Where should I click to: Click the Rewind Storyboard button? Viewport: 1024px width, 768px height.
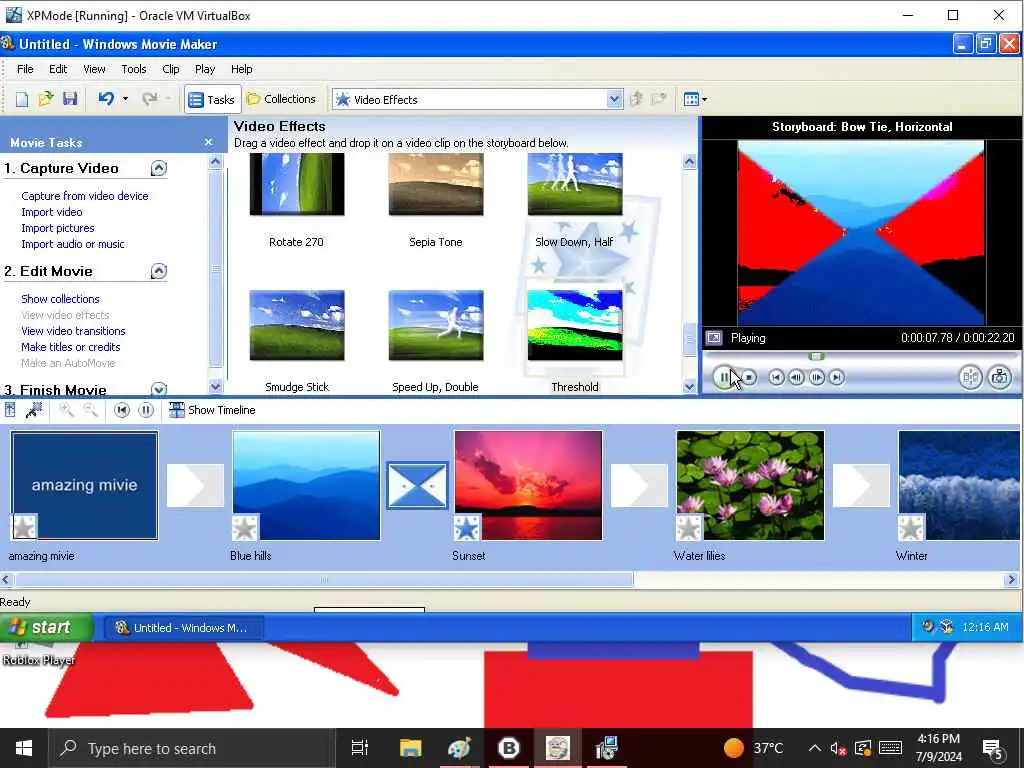point(121,410)
